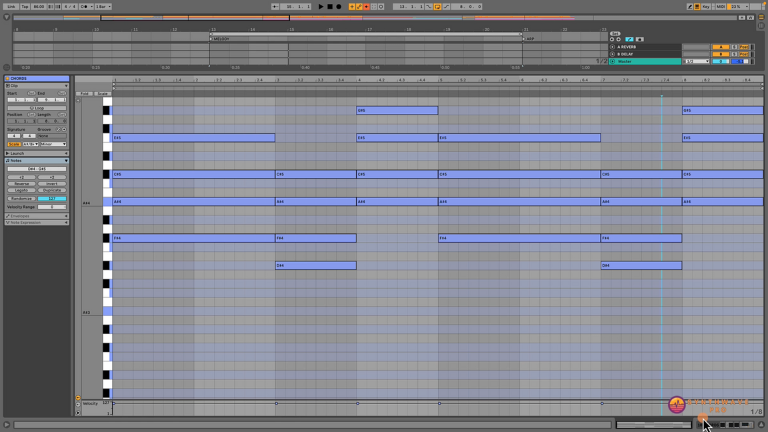Unfold the B DELAY track
This screenshot has width=768, height=432.
point(612,54)
